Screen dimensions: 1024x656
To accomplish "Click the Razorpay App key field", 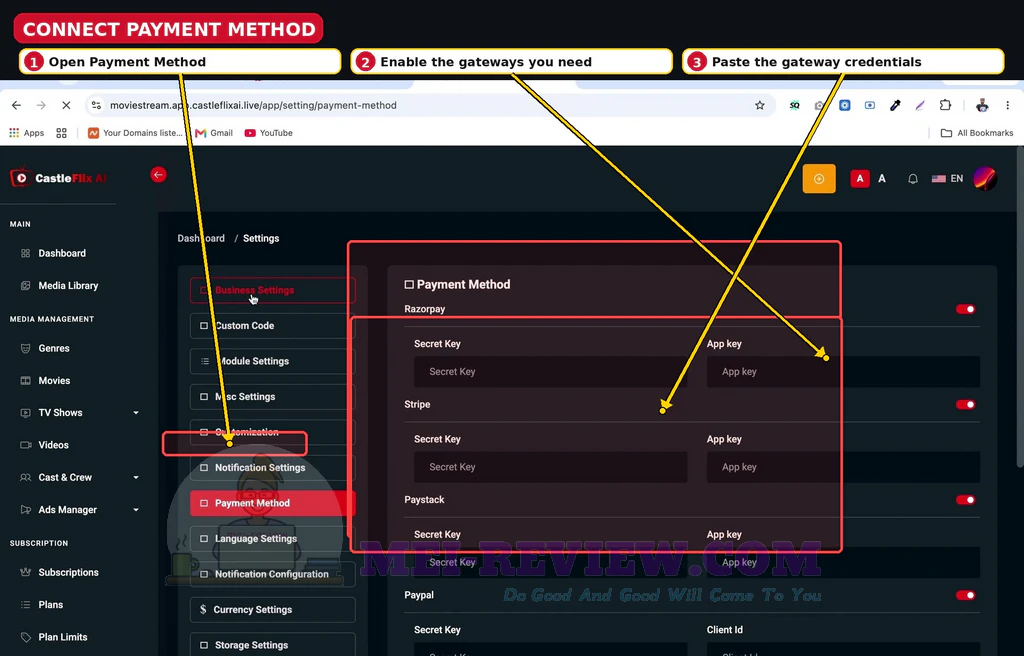I will point(843,372).
